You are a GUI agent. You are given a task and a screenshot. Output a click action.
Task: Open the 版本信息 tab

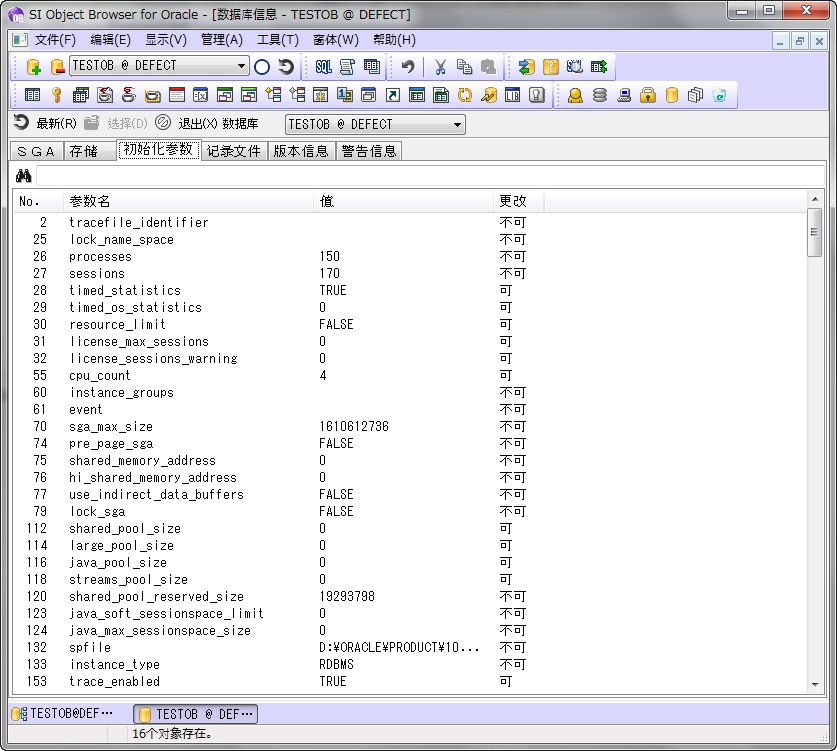[x=301, y=151]
